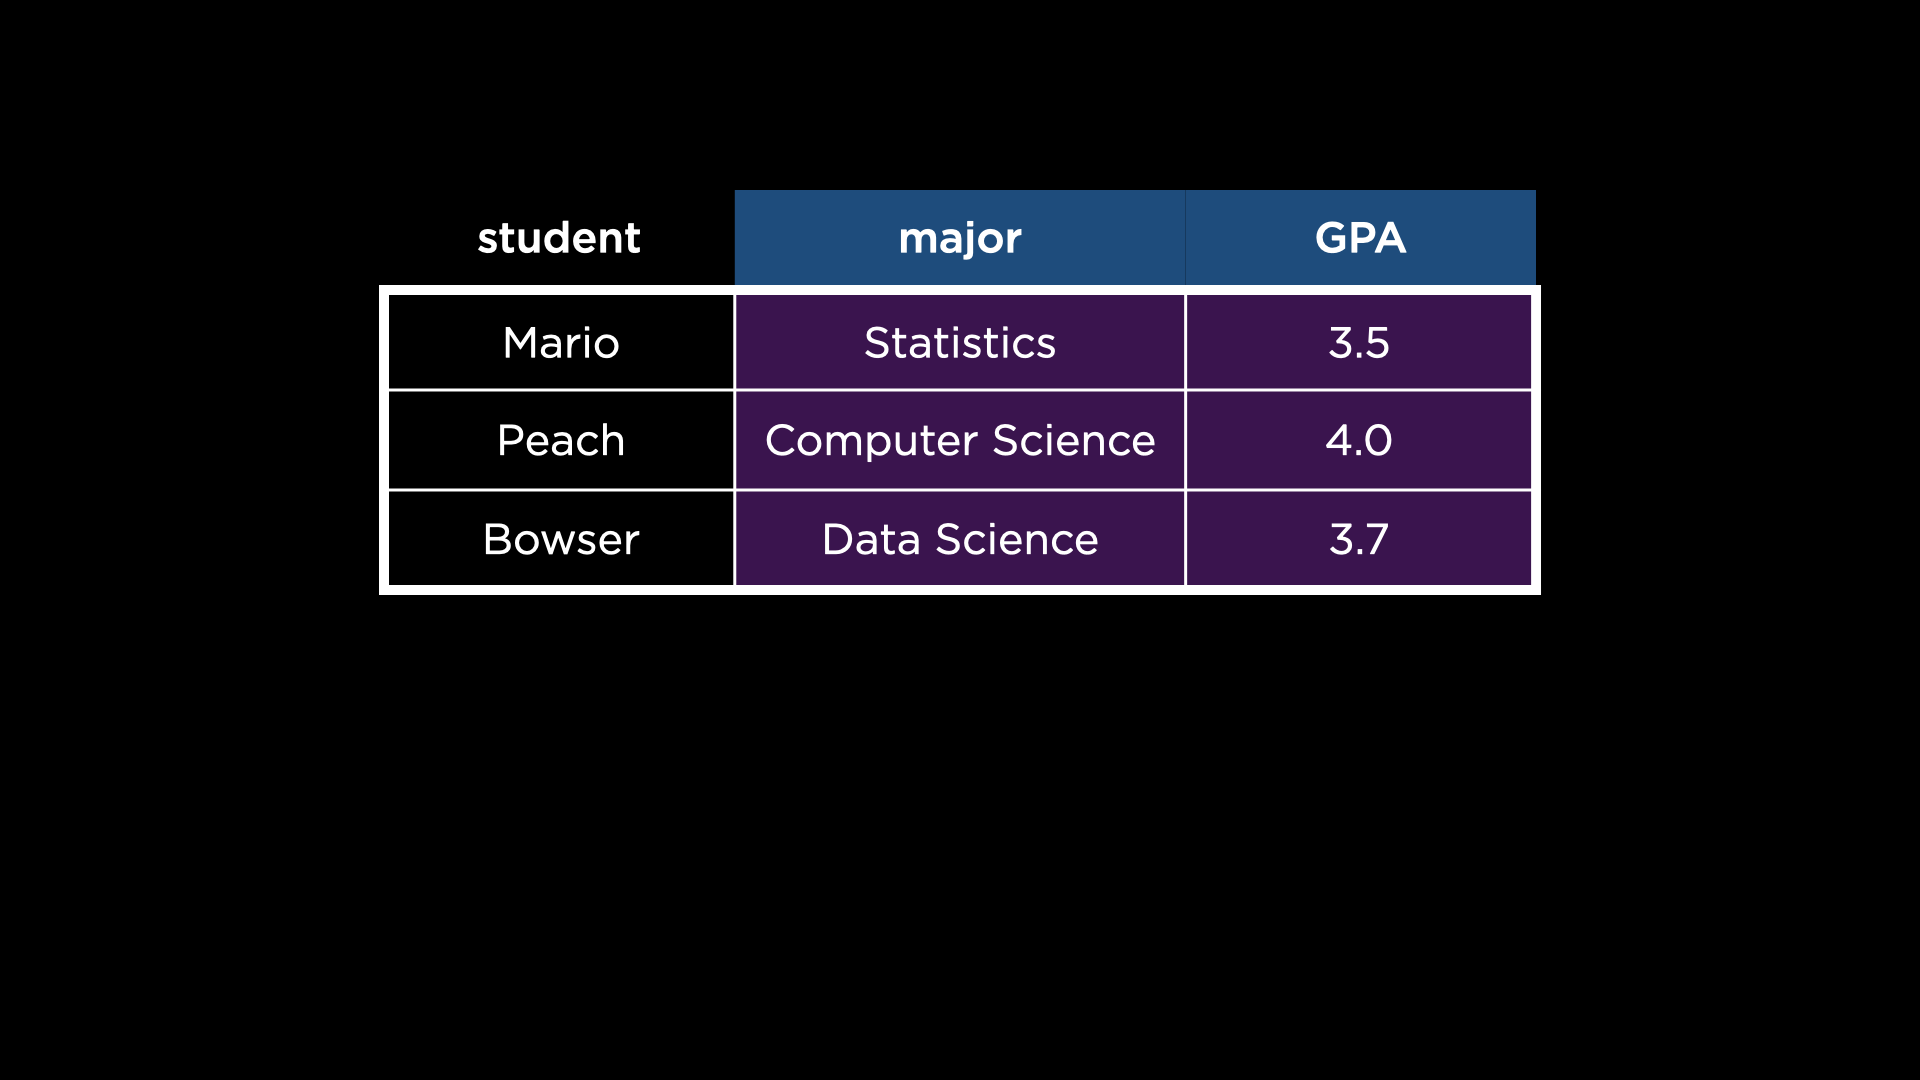Select the major column header
Viewport: 1920px width, 1080px height.
click(959, 238)
